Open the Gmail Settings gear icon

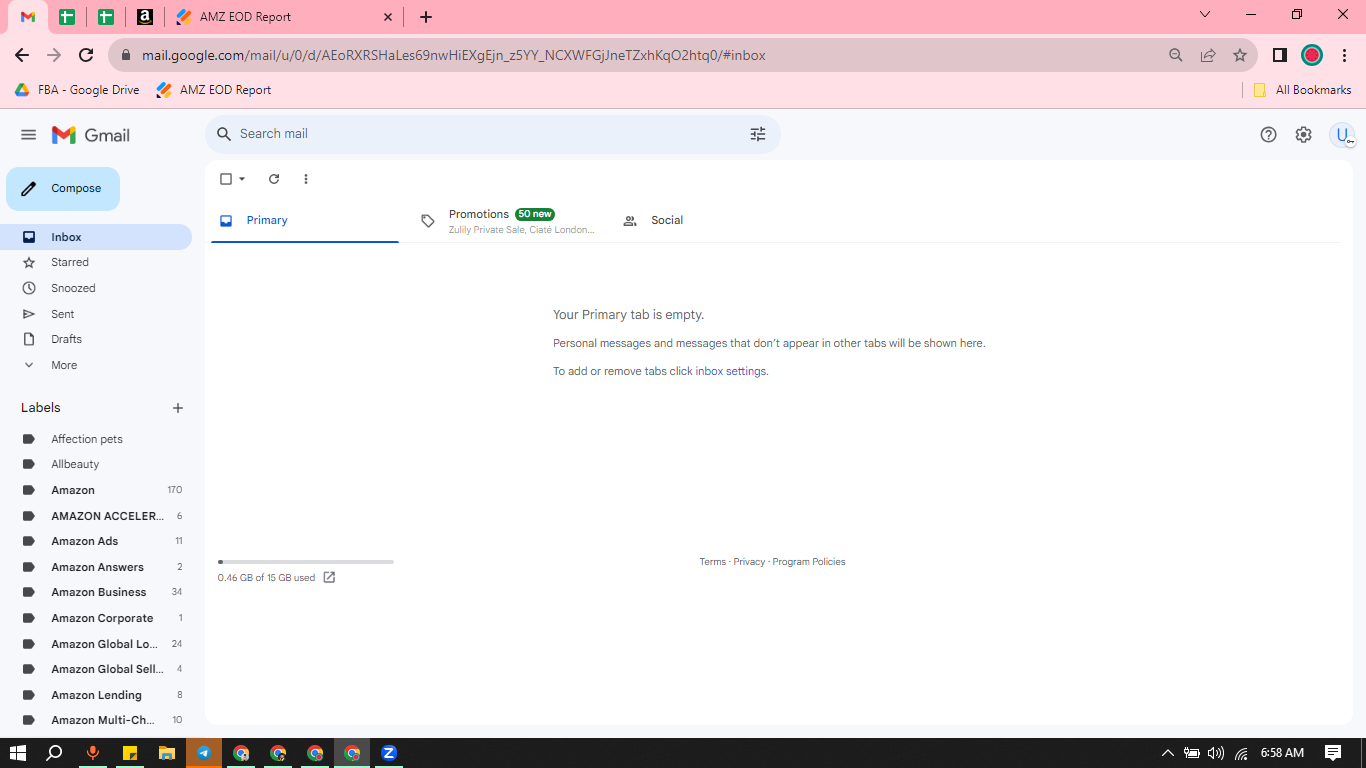coord(1303,135)
